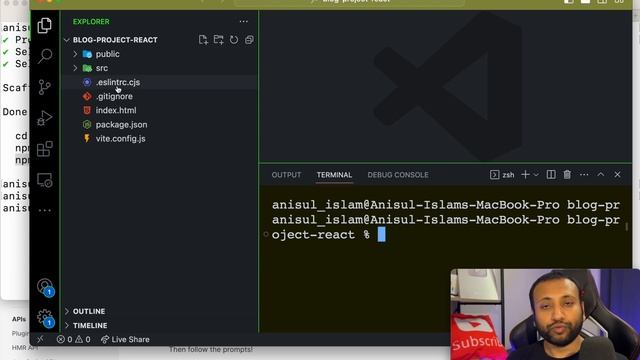Show additional activity bar views ellipsis
The height and width of the screenshot is (360, 640).
pos(44,210)
